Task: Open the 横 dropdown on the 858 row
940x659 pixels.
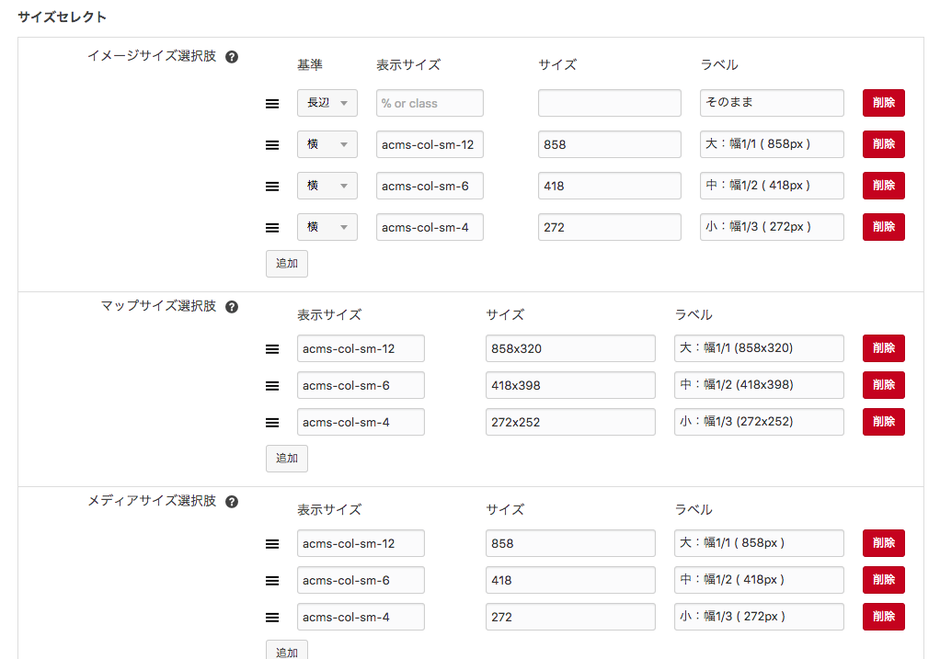Action: click(x=327, y=144)
